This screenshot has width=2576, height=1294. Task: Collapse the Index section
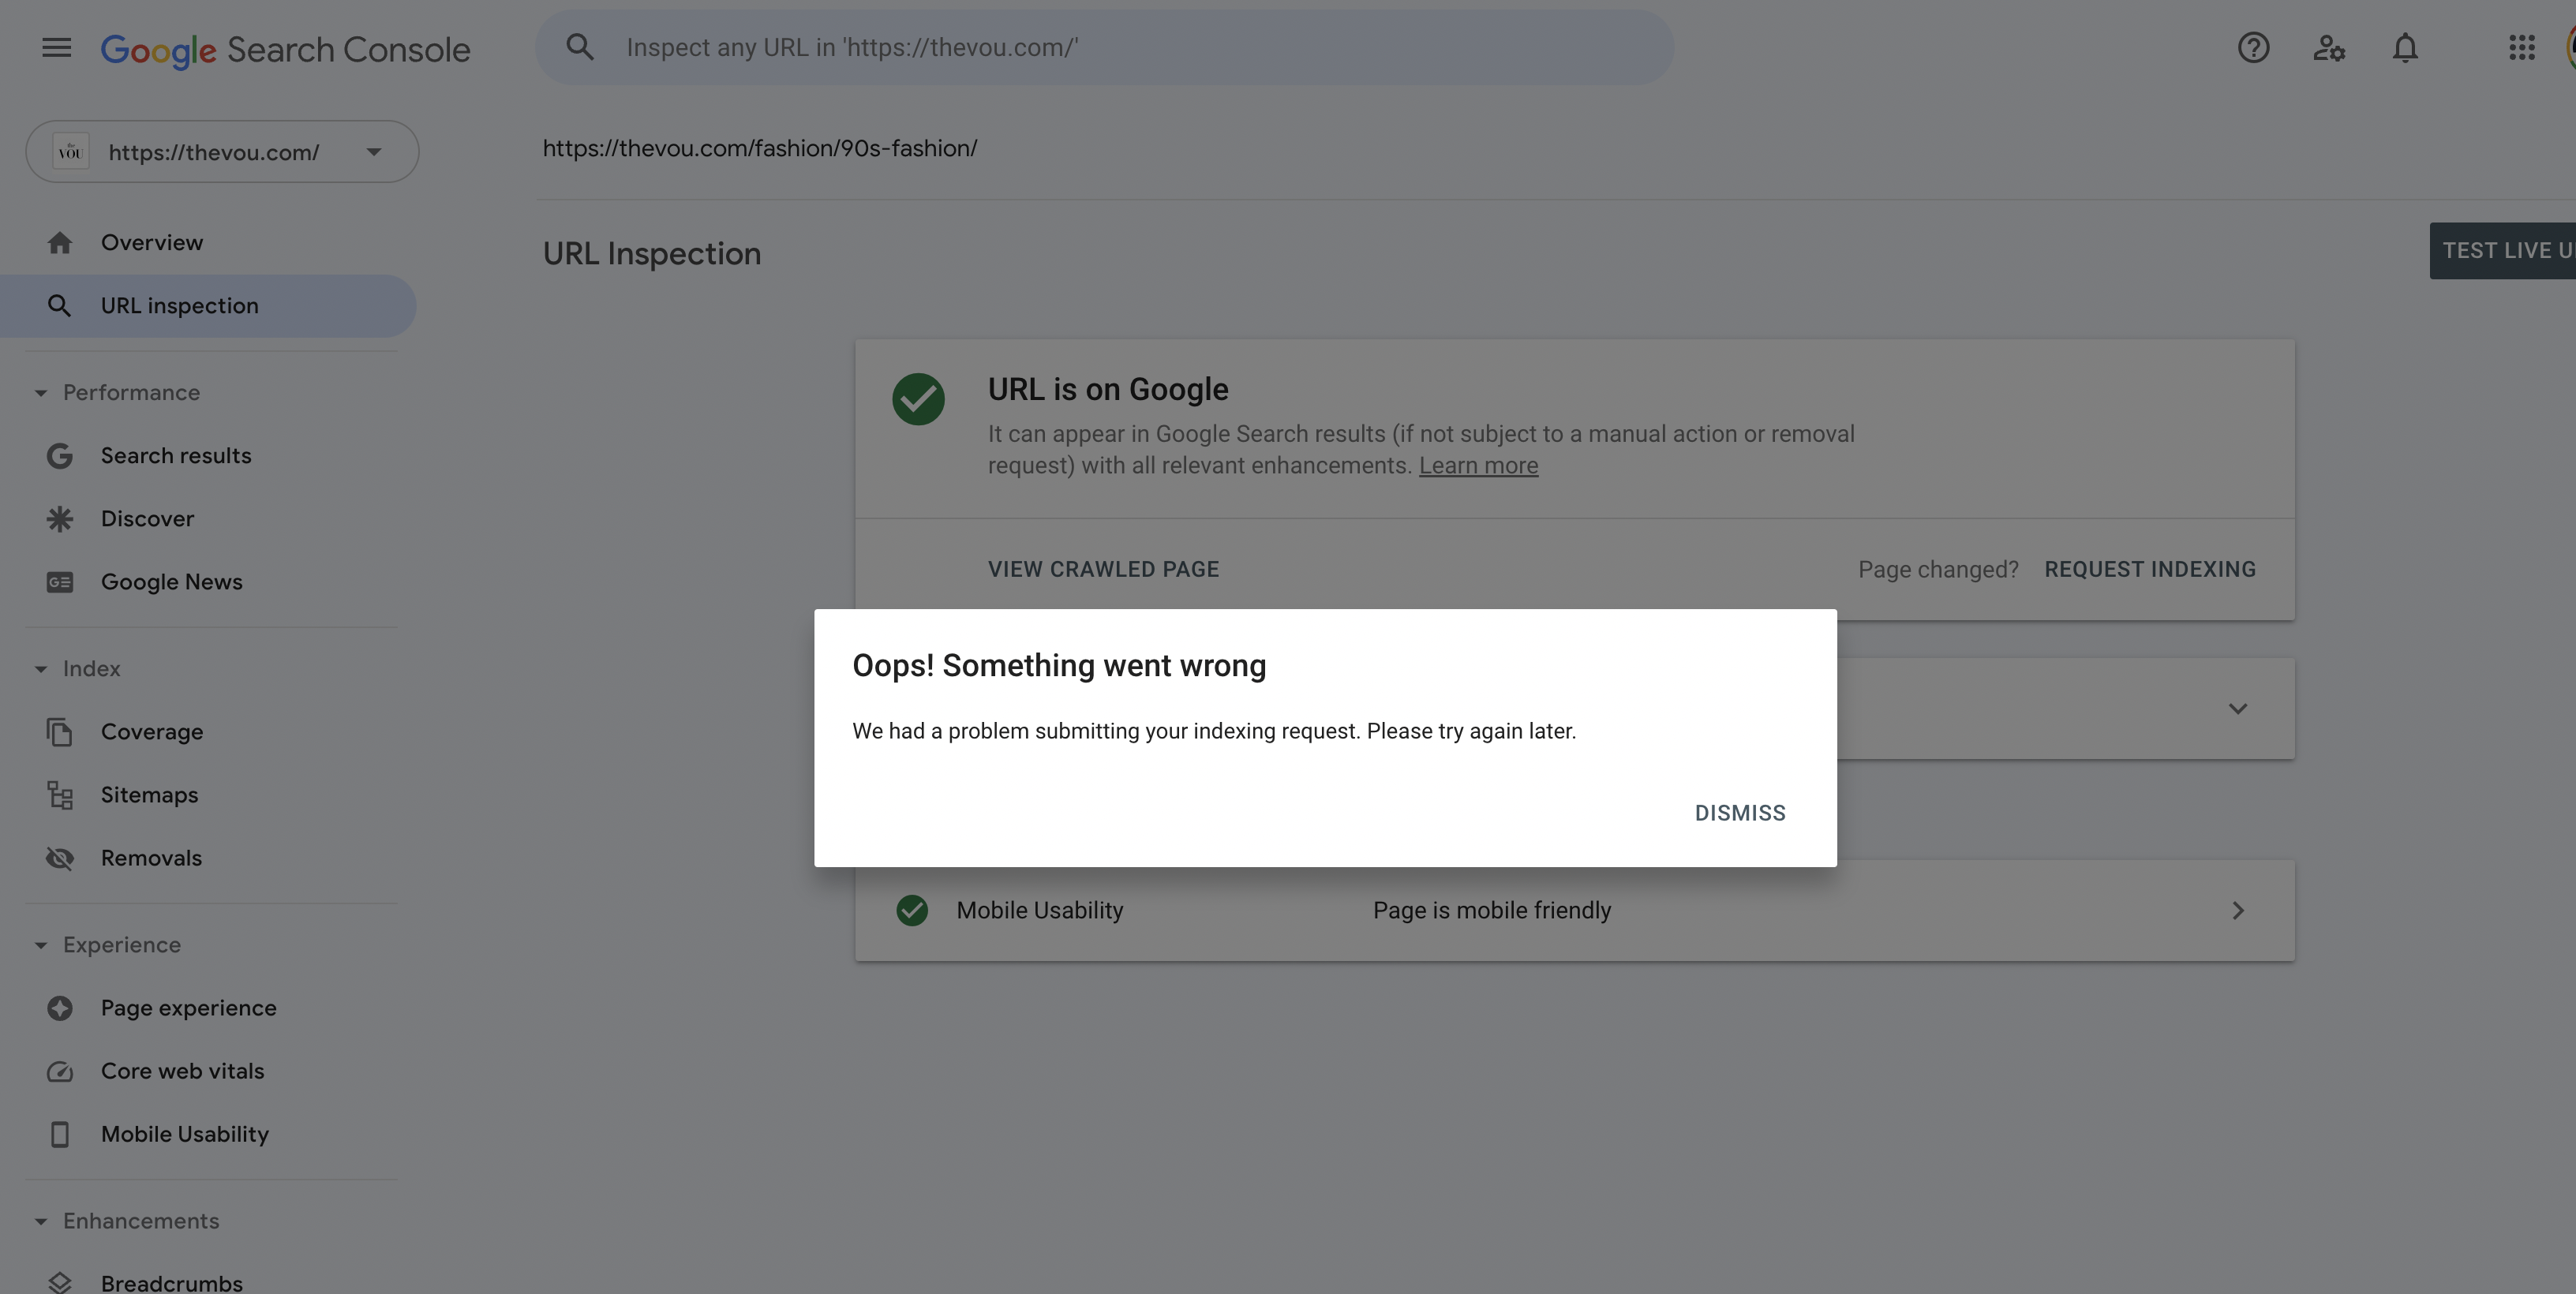pos(41,669)
